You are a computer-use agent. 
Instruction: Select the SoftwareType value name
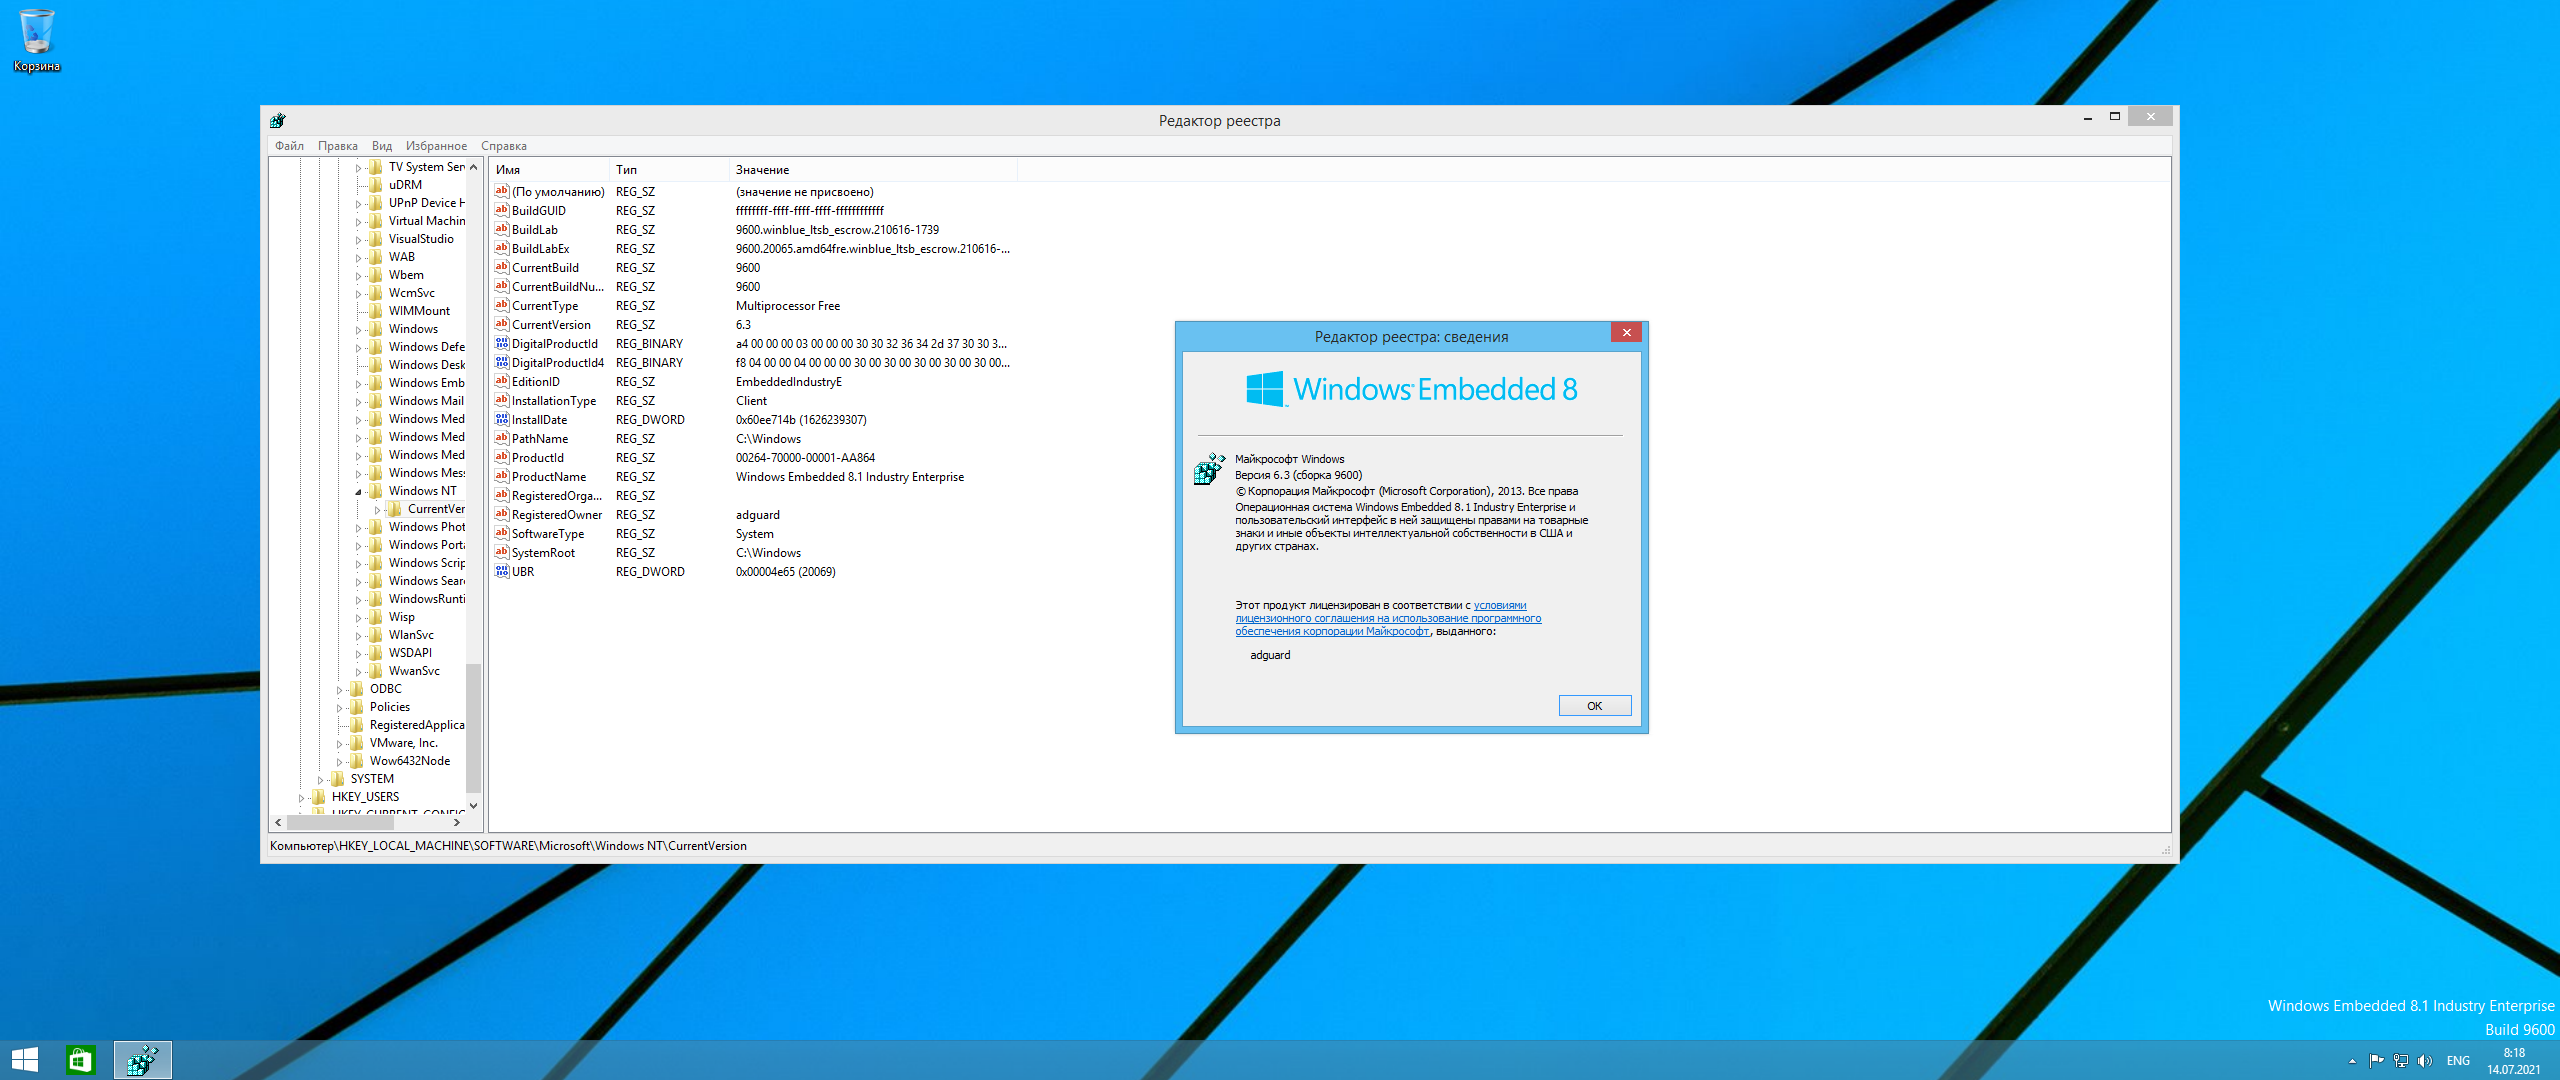click(548, 533)
